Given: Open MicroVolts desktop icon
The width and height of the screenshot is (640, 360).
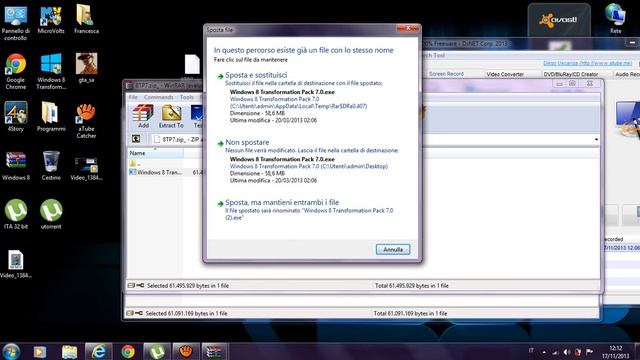Looking at the screenshot, I should [x=51, y=20].
